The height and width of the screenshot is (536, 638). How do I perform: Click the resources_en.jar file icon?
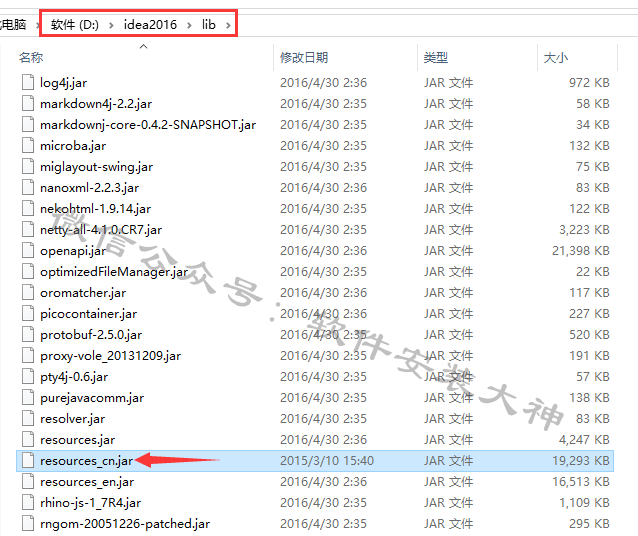pos(28,481)
